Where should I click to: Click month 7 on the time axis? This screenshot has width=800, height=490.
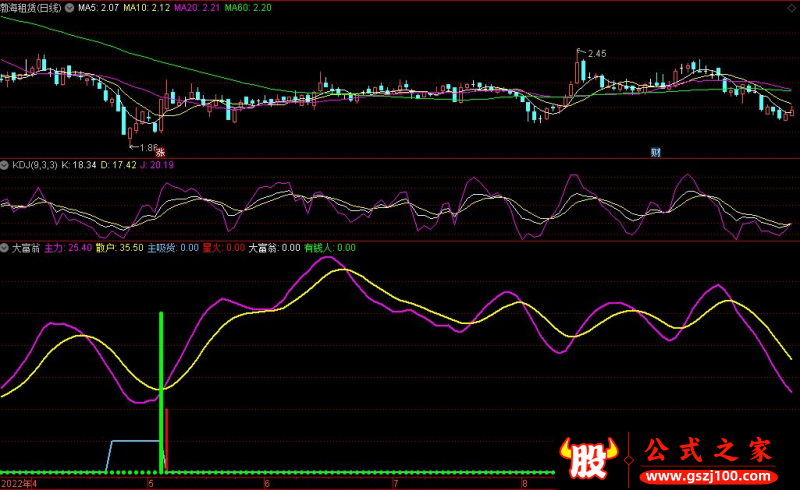[382, 483]
